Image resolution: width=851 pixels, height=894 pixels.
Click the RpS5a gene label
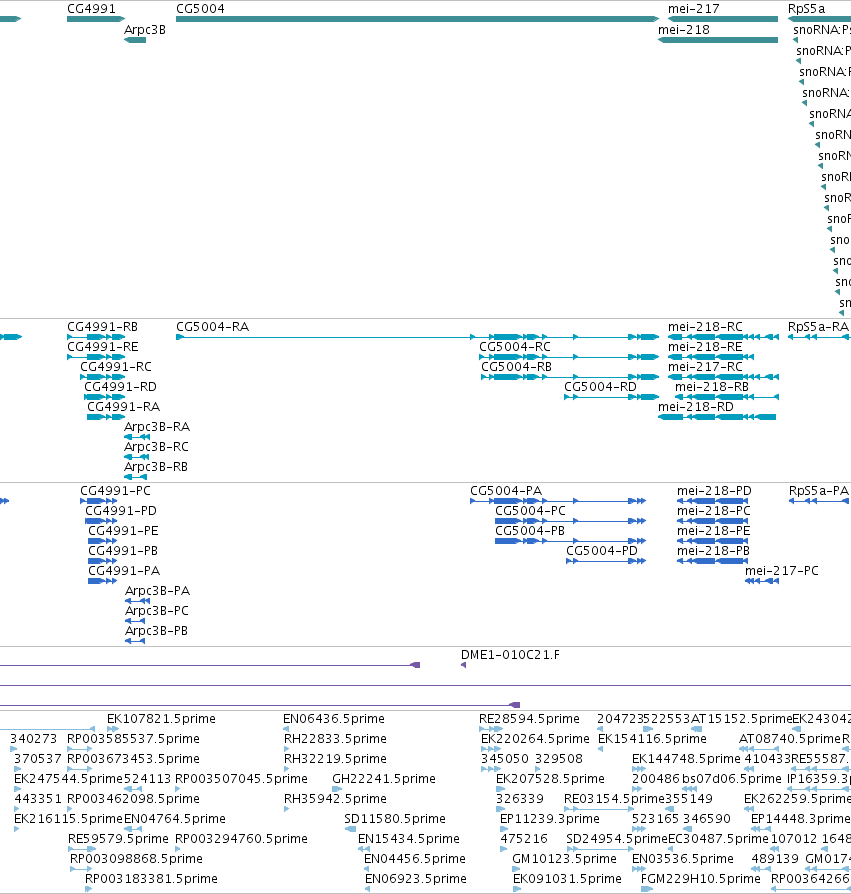coord(806,9)
